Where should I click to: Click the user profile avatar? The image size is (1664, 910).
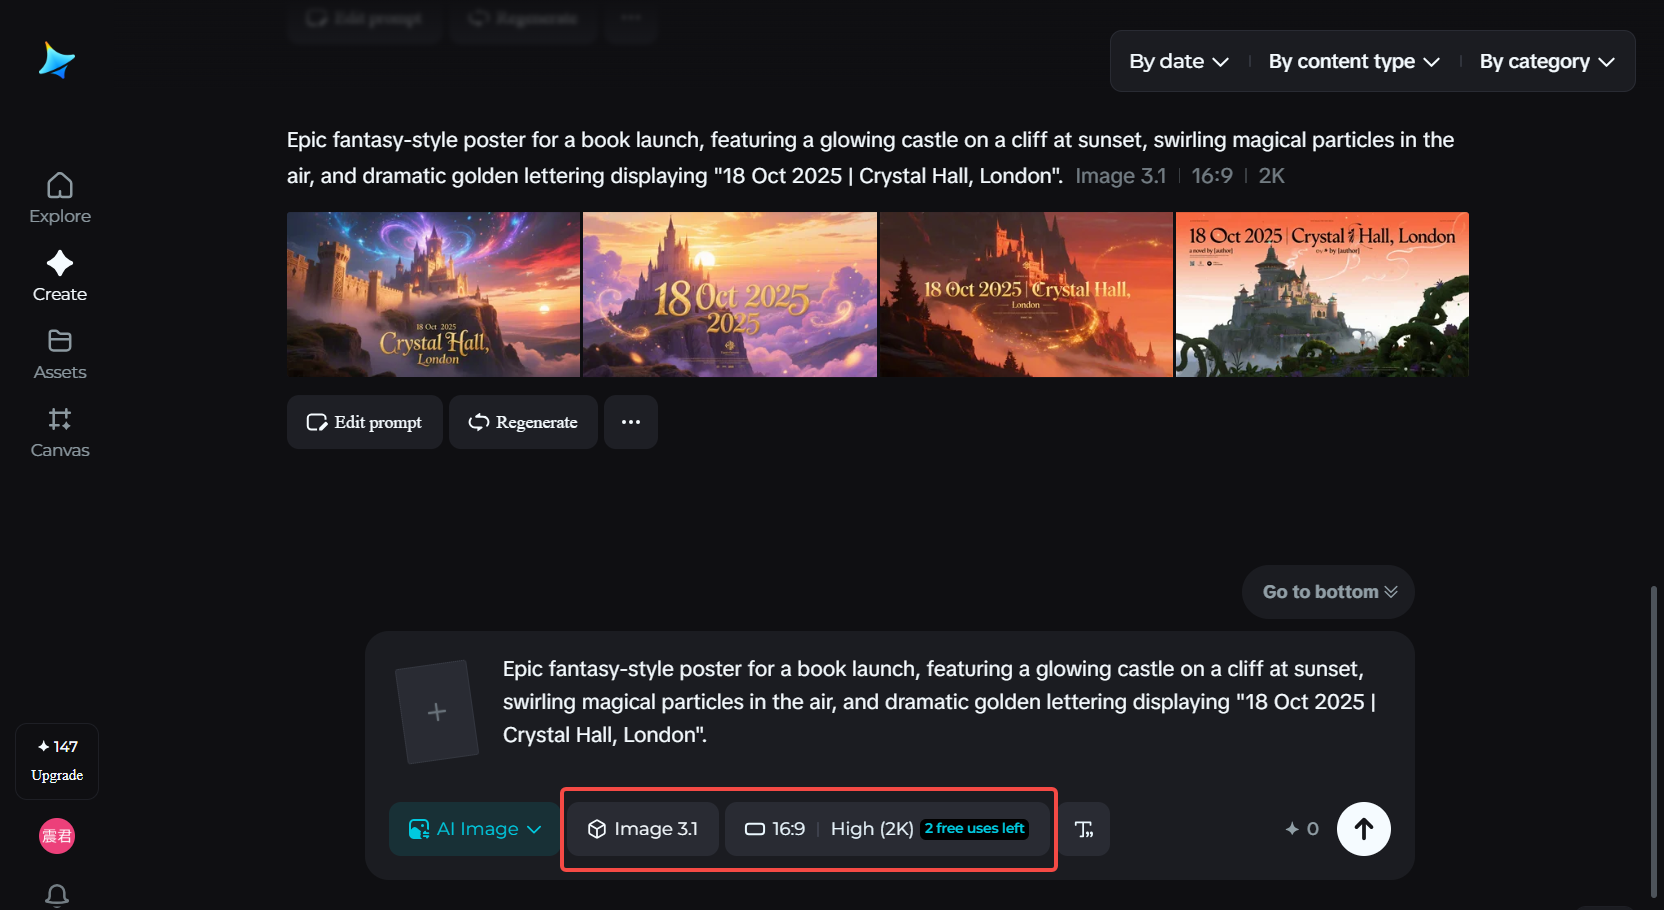[x=57, y=836]
